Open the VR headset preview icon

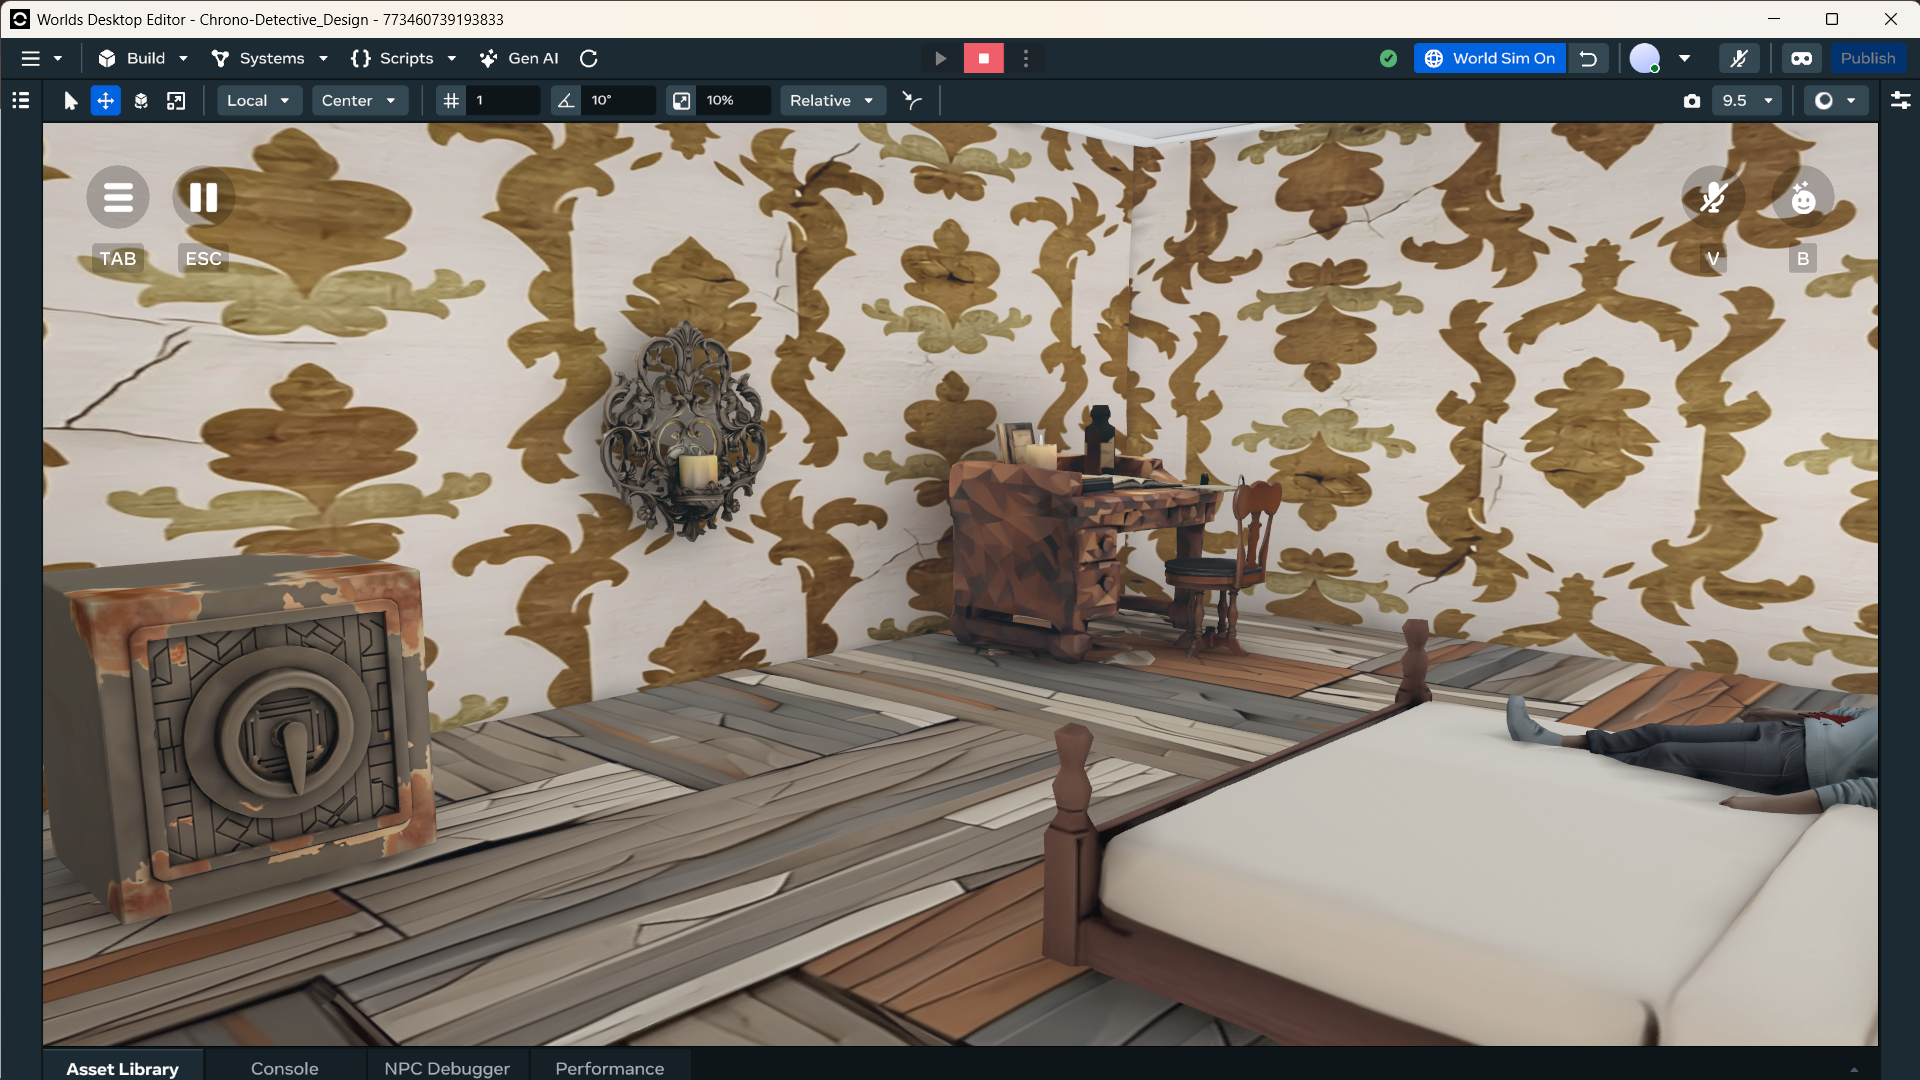[x=1801, y=59]
